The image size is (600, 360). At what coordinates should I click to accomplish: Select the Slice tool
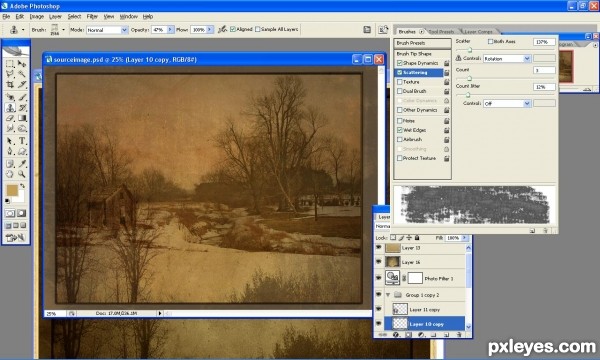[x=22, y=84]
